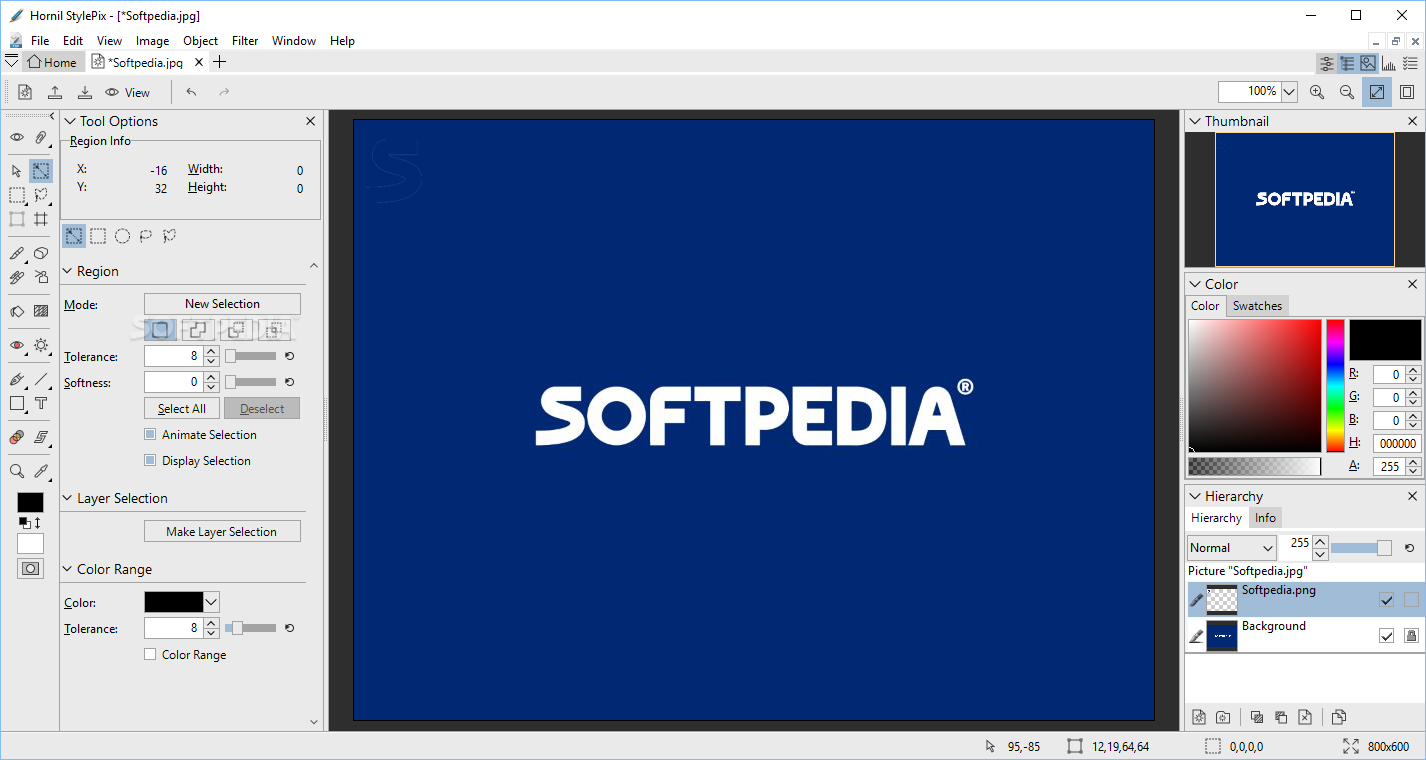Click the hex color input field
This screenshot has height=760, width=1426.
point(1397,443)
